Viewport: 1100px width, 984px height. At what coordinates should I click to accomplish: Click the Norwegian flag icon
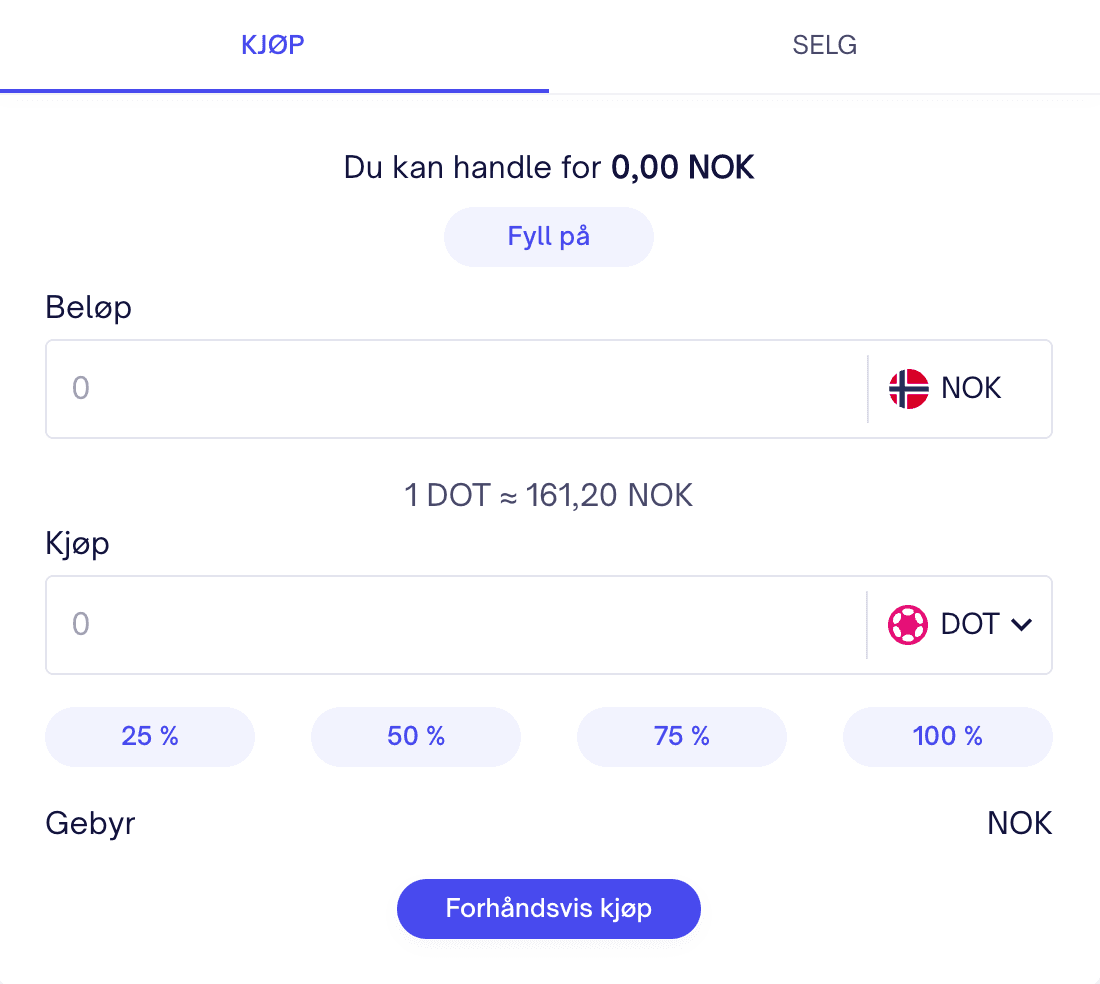[x=908, y=389]
